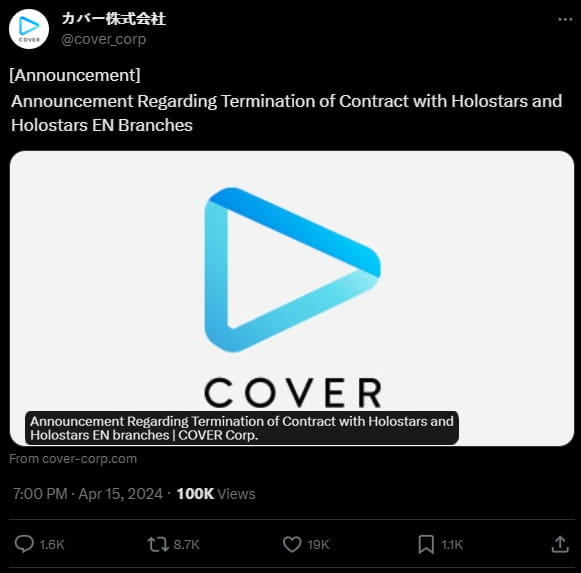Image resolution: width=581 pixels, height=573 pixels.
Task: Click the 8.7K reposts count
Action: point(186,544)
